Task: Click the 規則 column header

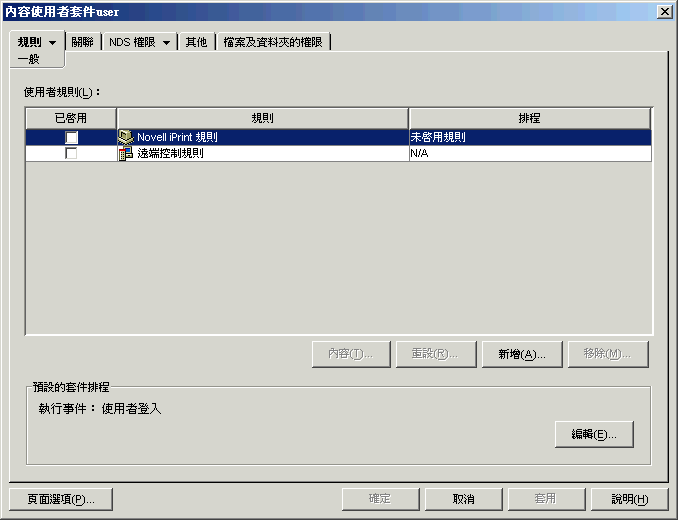Action: click(x=262, y=118)
